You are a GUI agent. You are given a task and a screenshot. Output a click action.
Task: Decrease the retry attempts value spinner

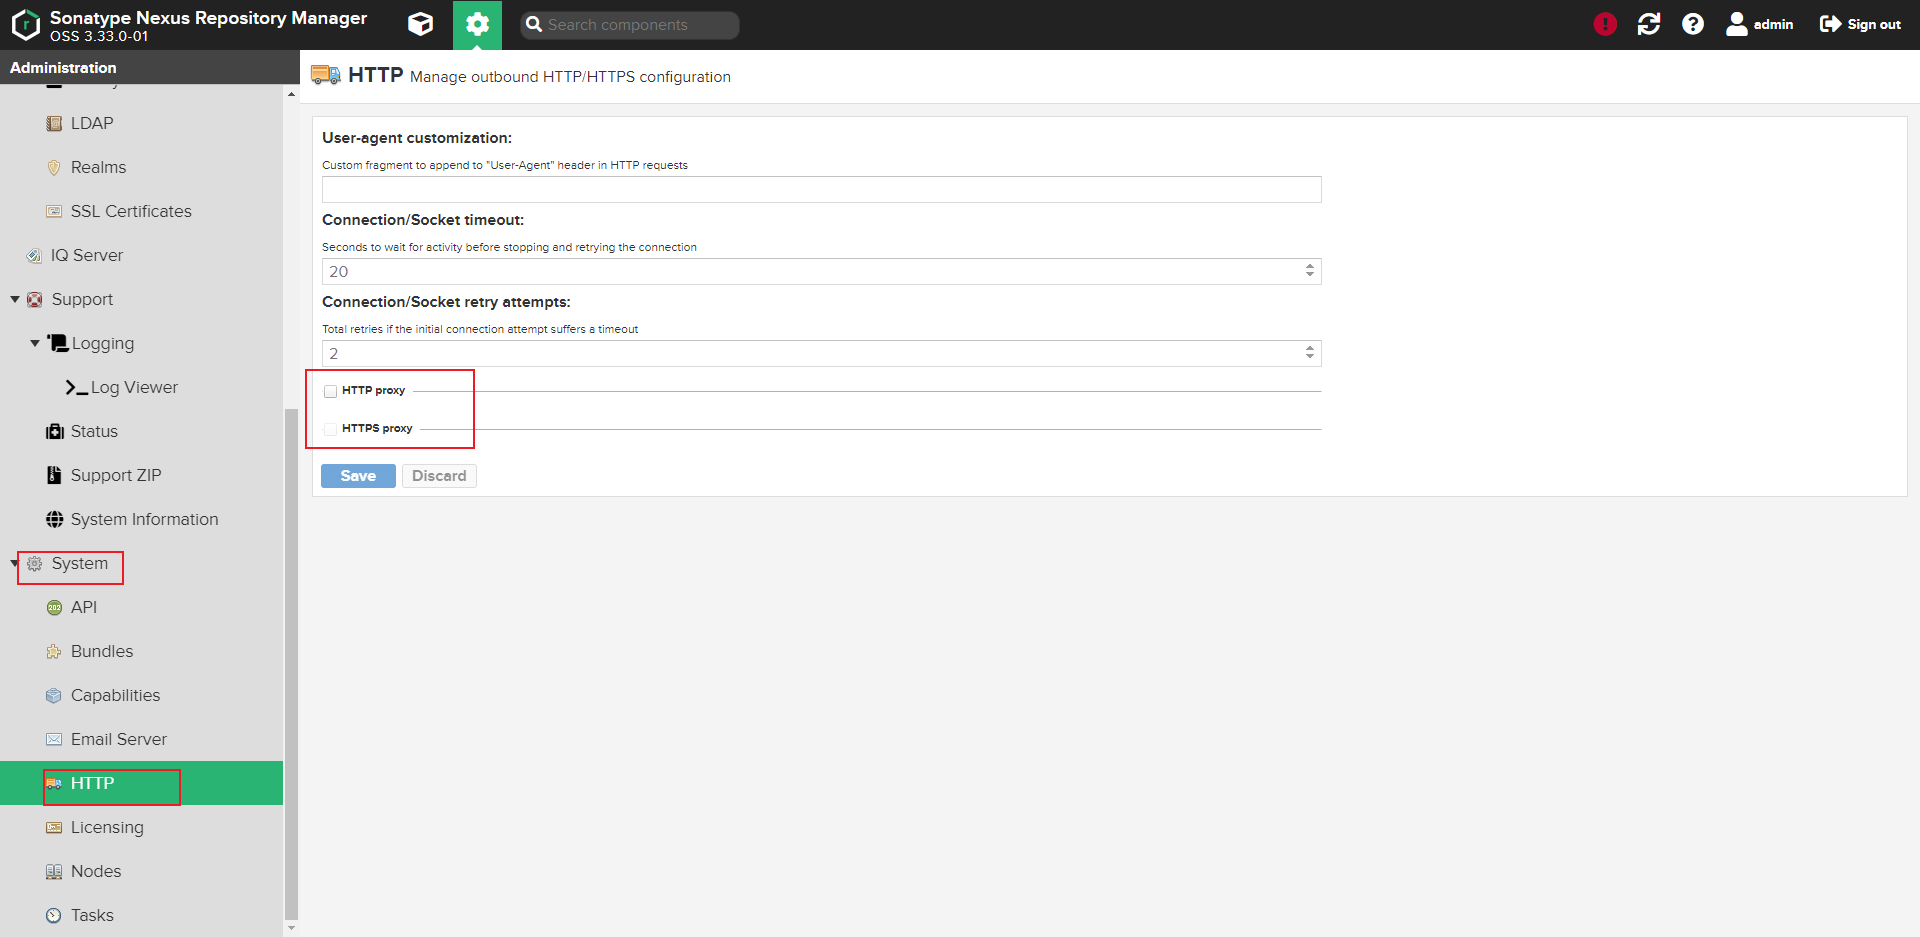coord(1309,357)
